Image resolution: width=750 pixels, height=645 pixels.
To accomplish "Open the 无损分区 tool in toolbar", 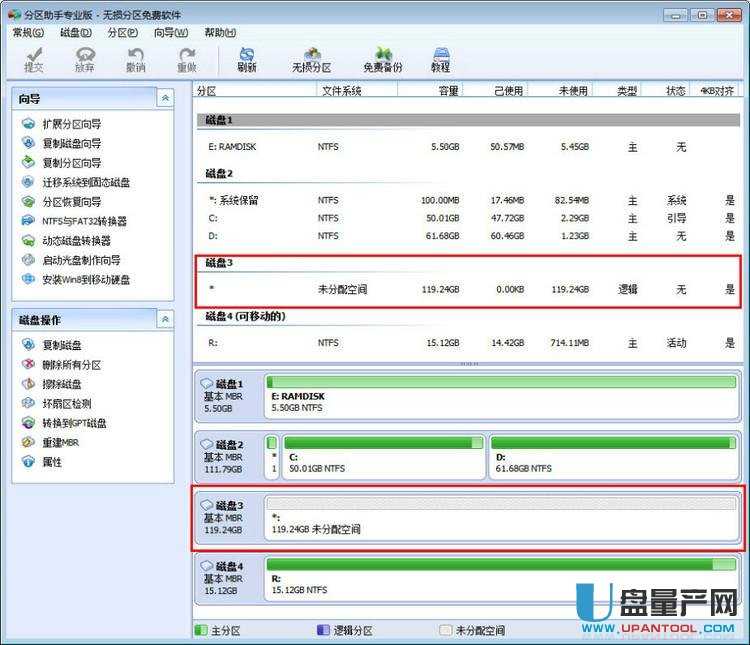I will point(311,59).
